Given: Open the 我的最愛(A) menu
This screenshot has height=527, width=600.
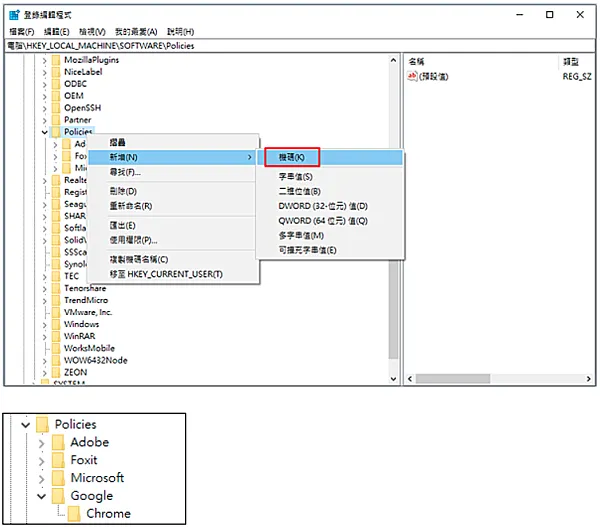Looking at the screenshot, I should tap(136, 32).
